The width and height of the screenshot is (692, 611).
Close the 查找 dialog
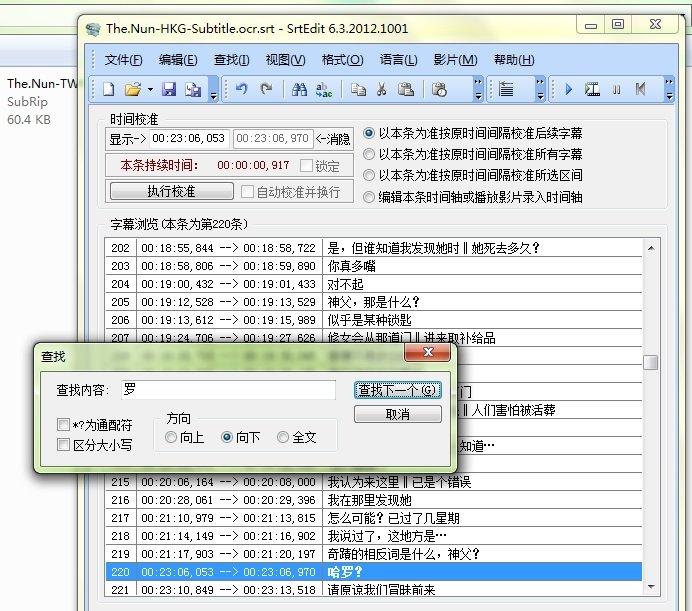pyautogui.click(x=428, y=352)
